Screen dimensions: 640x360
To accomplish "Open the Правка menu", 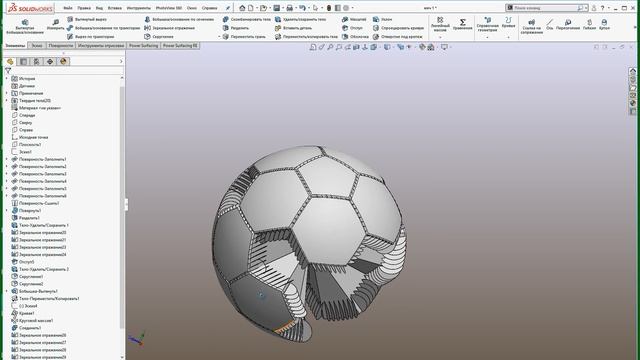I will pyautogui.click(x=84, y=8).
